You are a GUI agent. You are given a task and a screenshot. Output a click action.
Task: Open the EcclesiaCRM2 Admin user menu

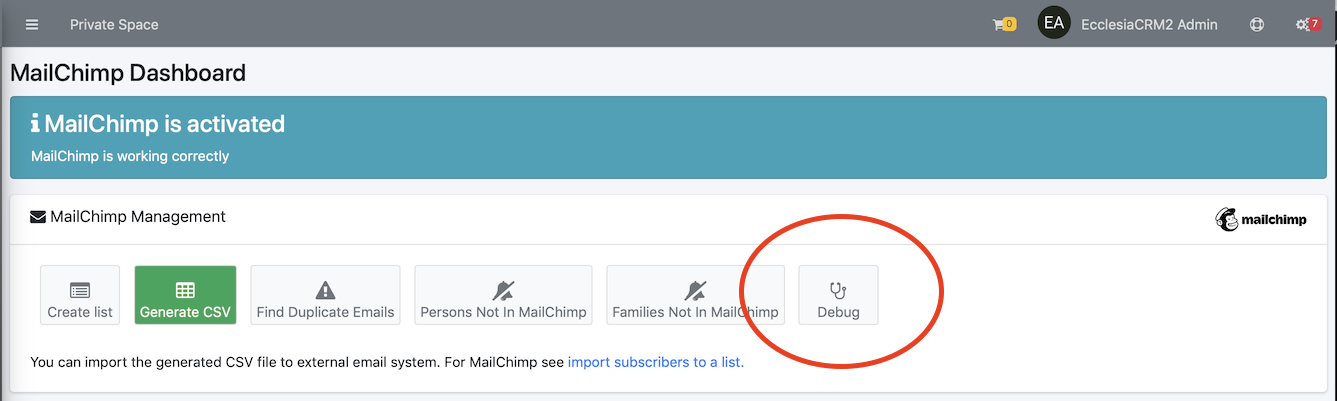[1149, 24]
